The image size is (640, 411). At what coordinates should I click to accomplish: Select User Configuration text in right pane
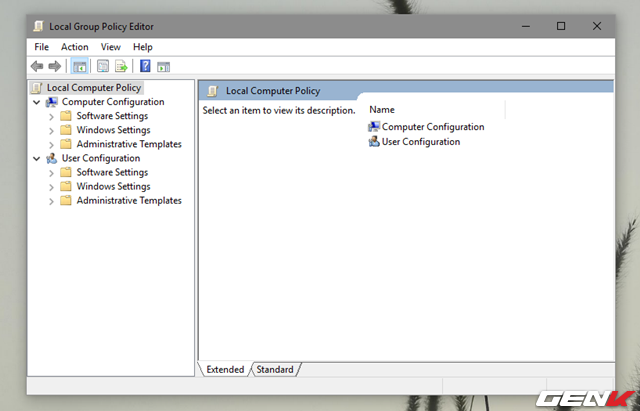(421, 142)
